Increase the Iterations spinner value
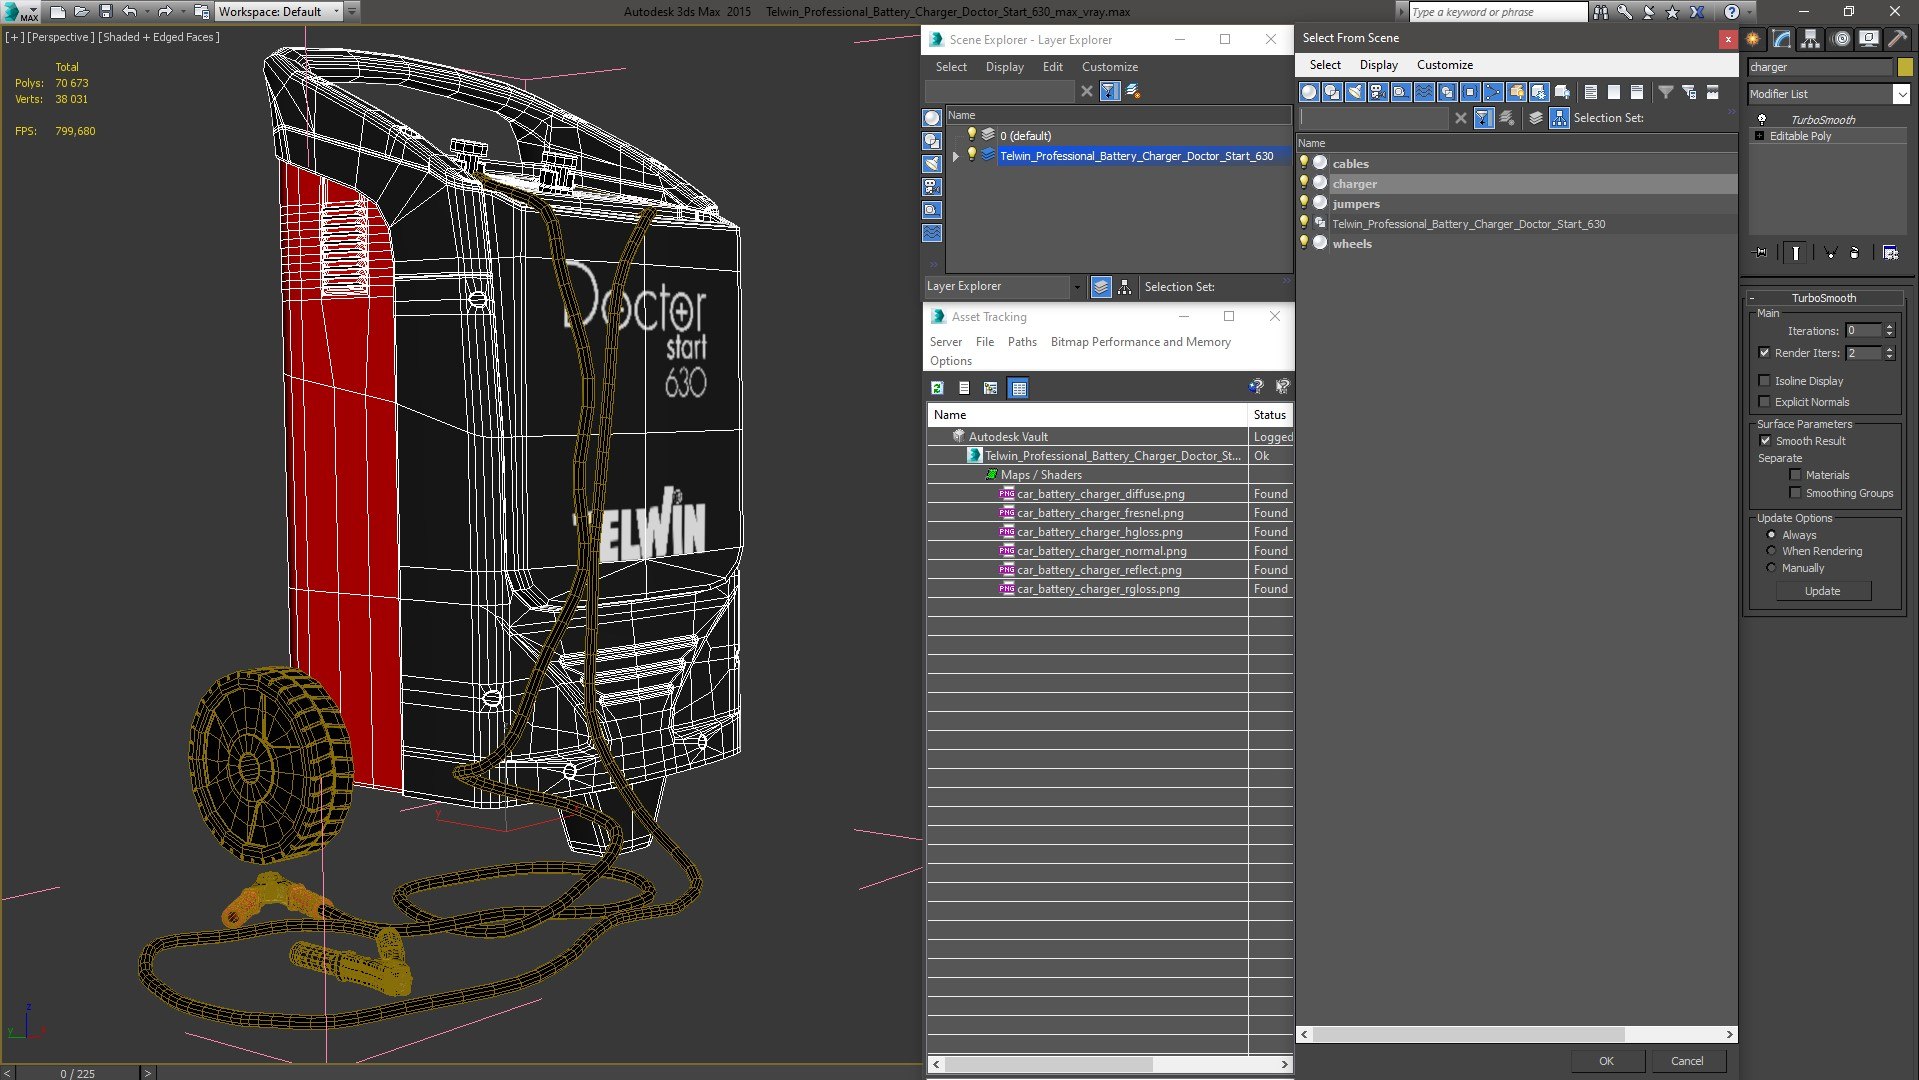1919x1080 pixels. point(1889,327)
